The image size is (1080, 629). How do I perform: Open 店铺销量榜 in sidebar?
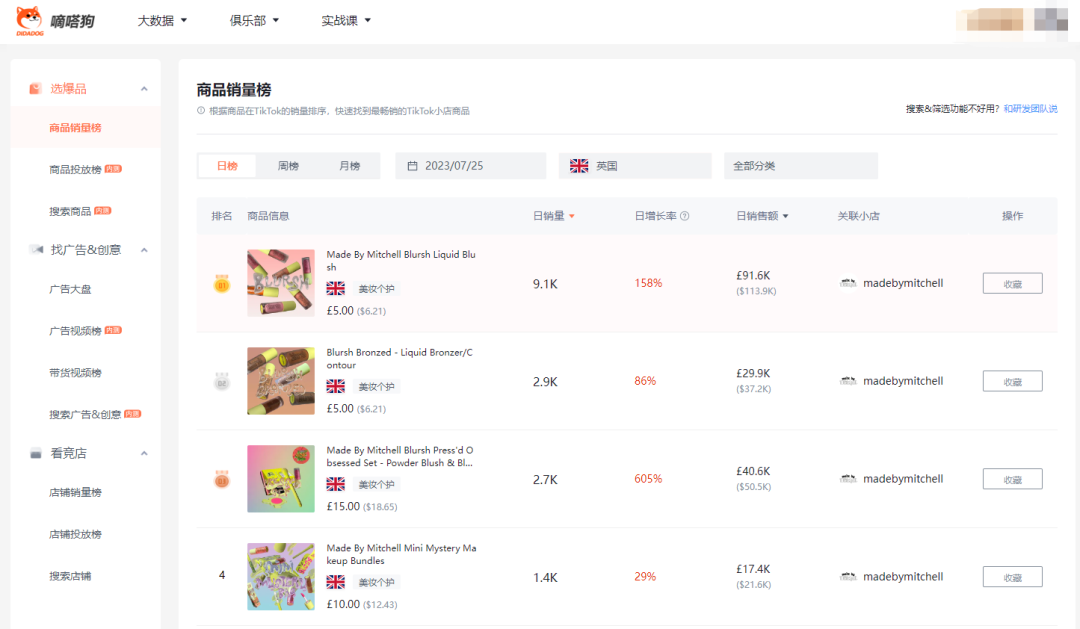(x=75, y=493)
